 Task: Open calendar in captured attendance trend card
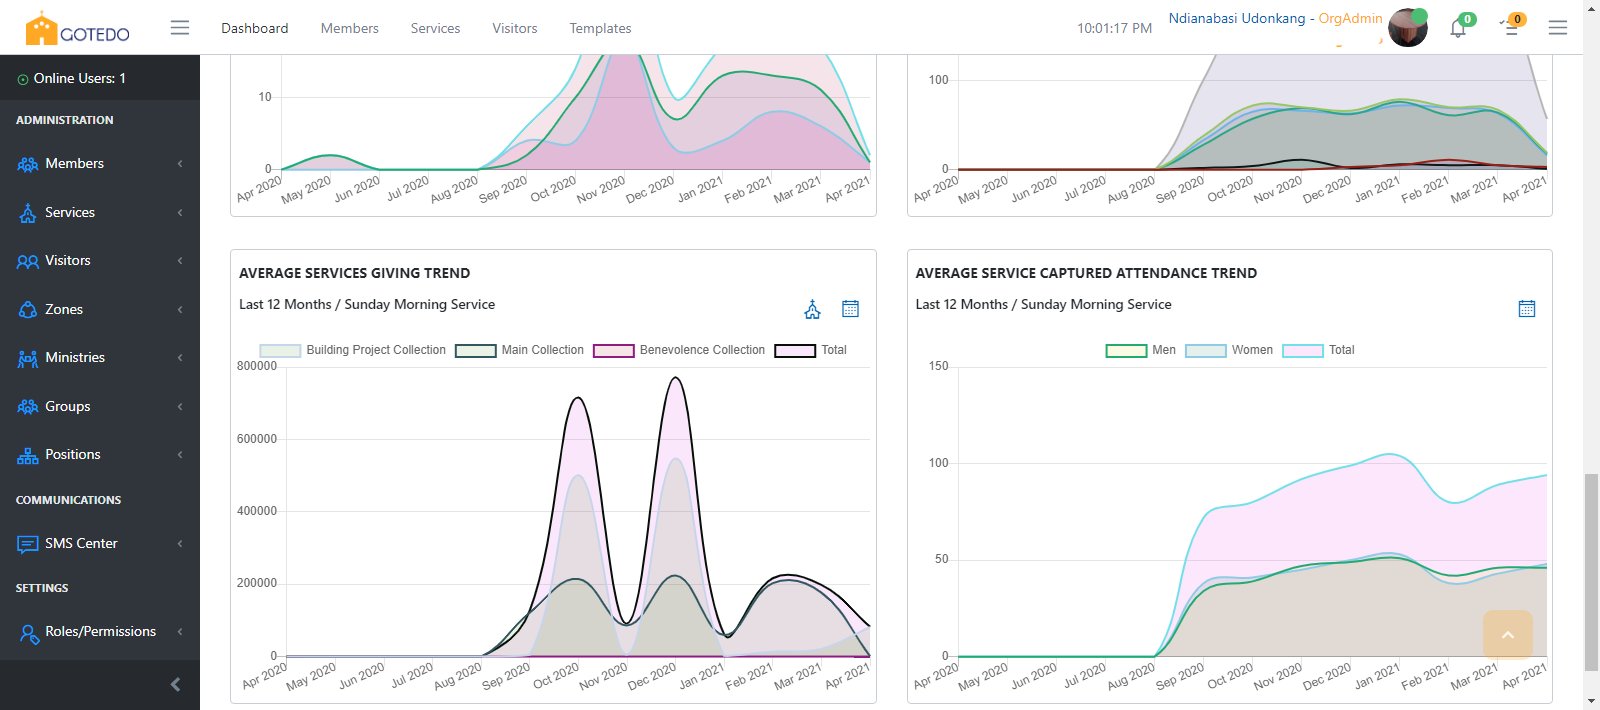click(x=1527, y=309)
